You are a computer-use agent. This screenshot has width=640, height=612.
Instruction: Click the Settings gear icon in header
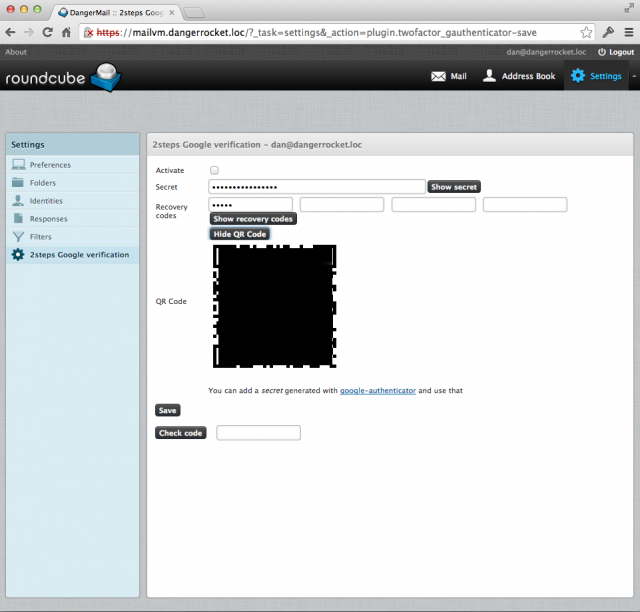(578, 76)
